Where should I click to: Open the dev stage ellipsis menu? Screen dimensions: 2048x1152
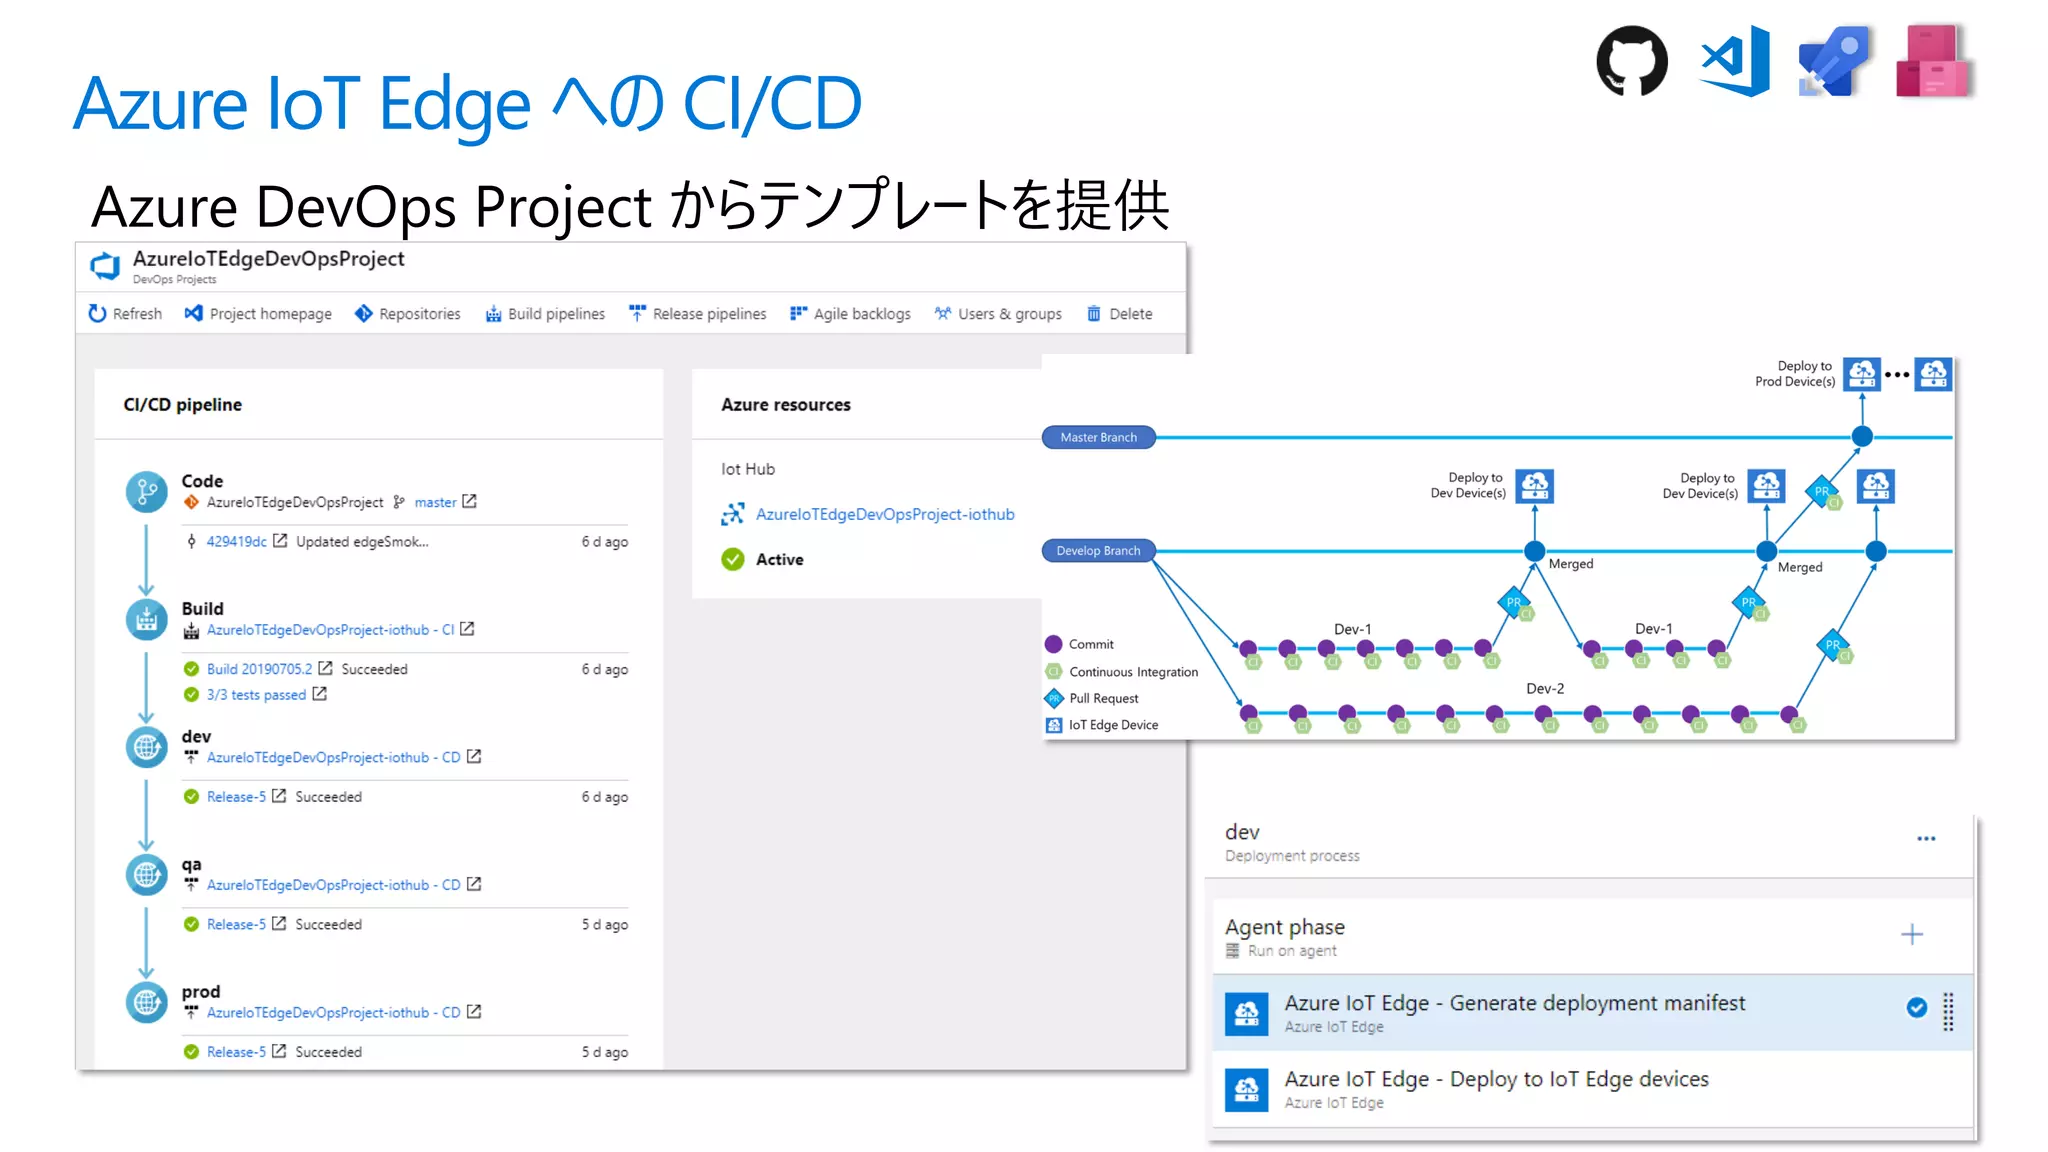[1926, 839]
